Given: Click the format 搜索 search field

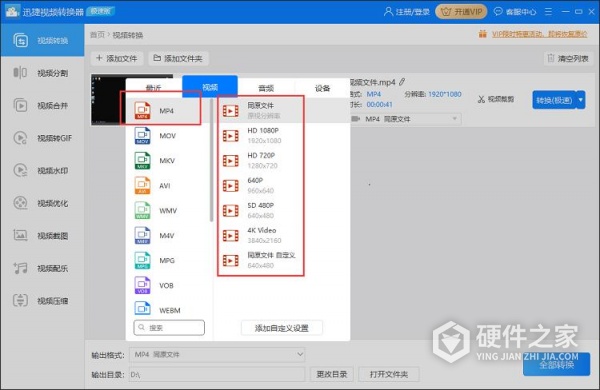Looking at the screenshot, I should point(169,328).
